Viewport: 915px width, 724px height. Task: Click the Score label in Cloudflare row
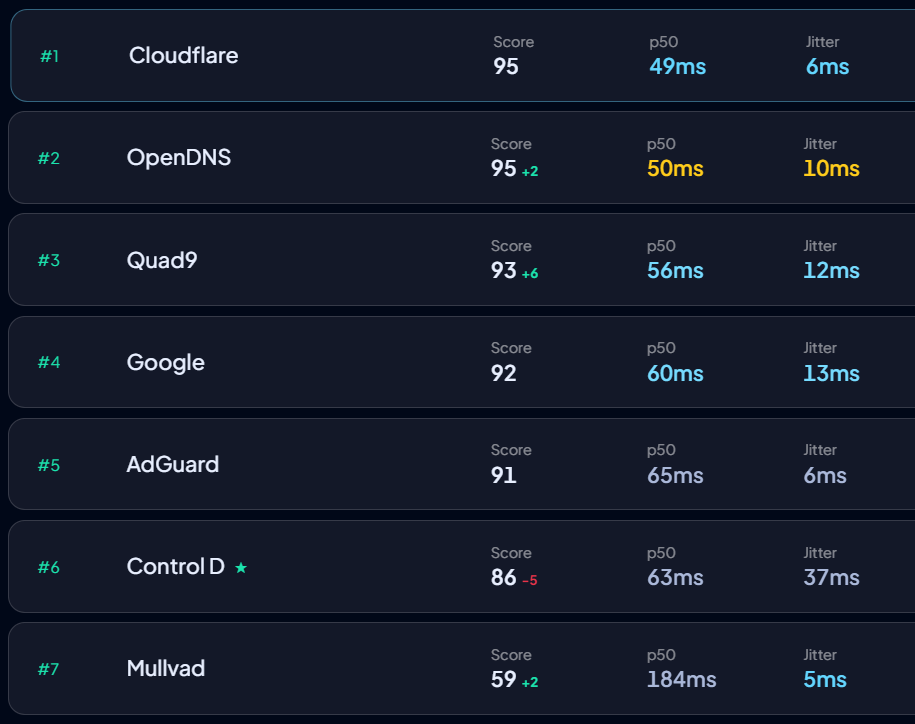(x=514, y=42)
